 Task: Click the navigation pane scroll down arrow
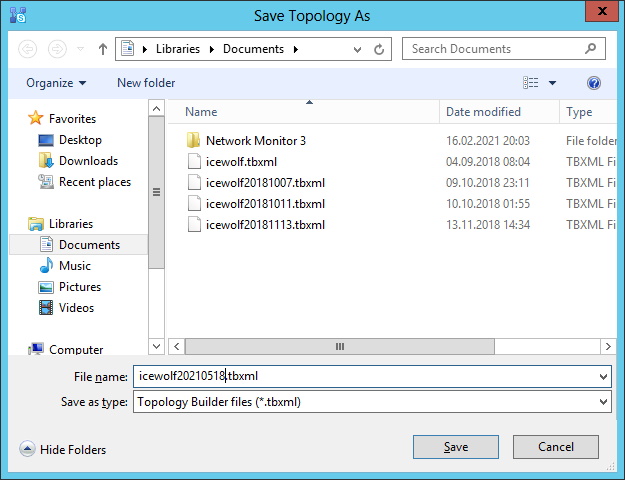coord(156,346)
